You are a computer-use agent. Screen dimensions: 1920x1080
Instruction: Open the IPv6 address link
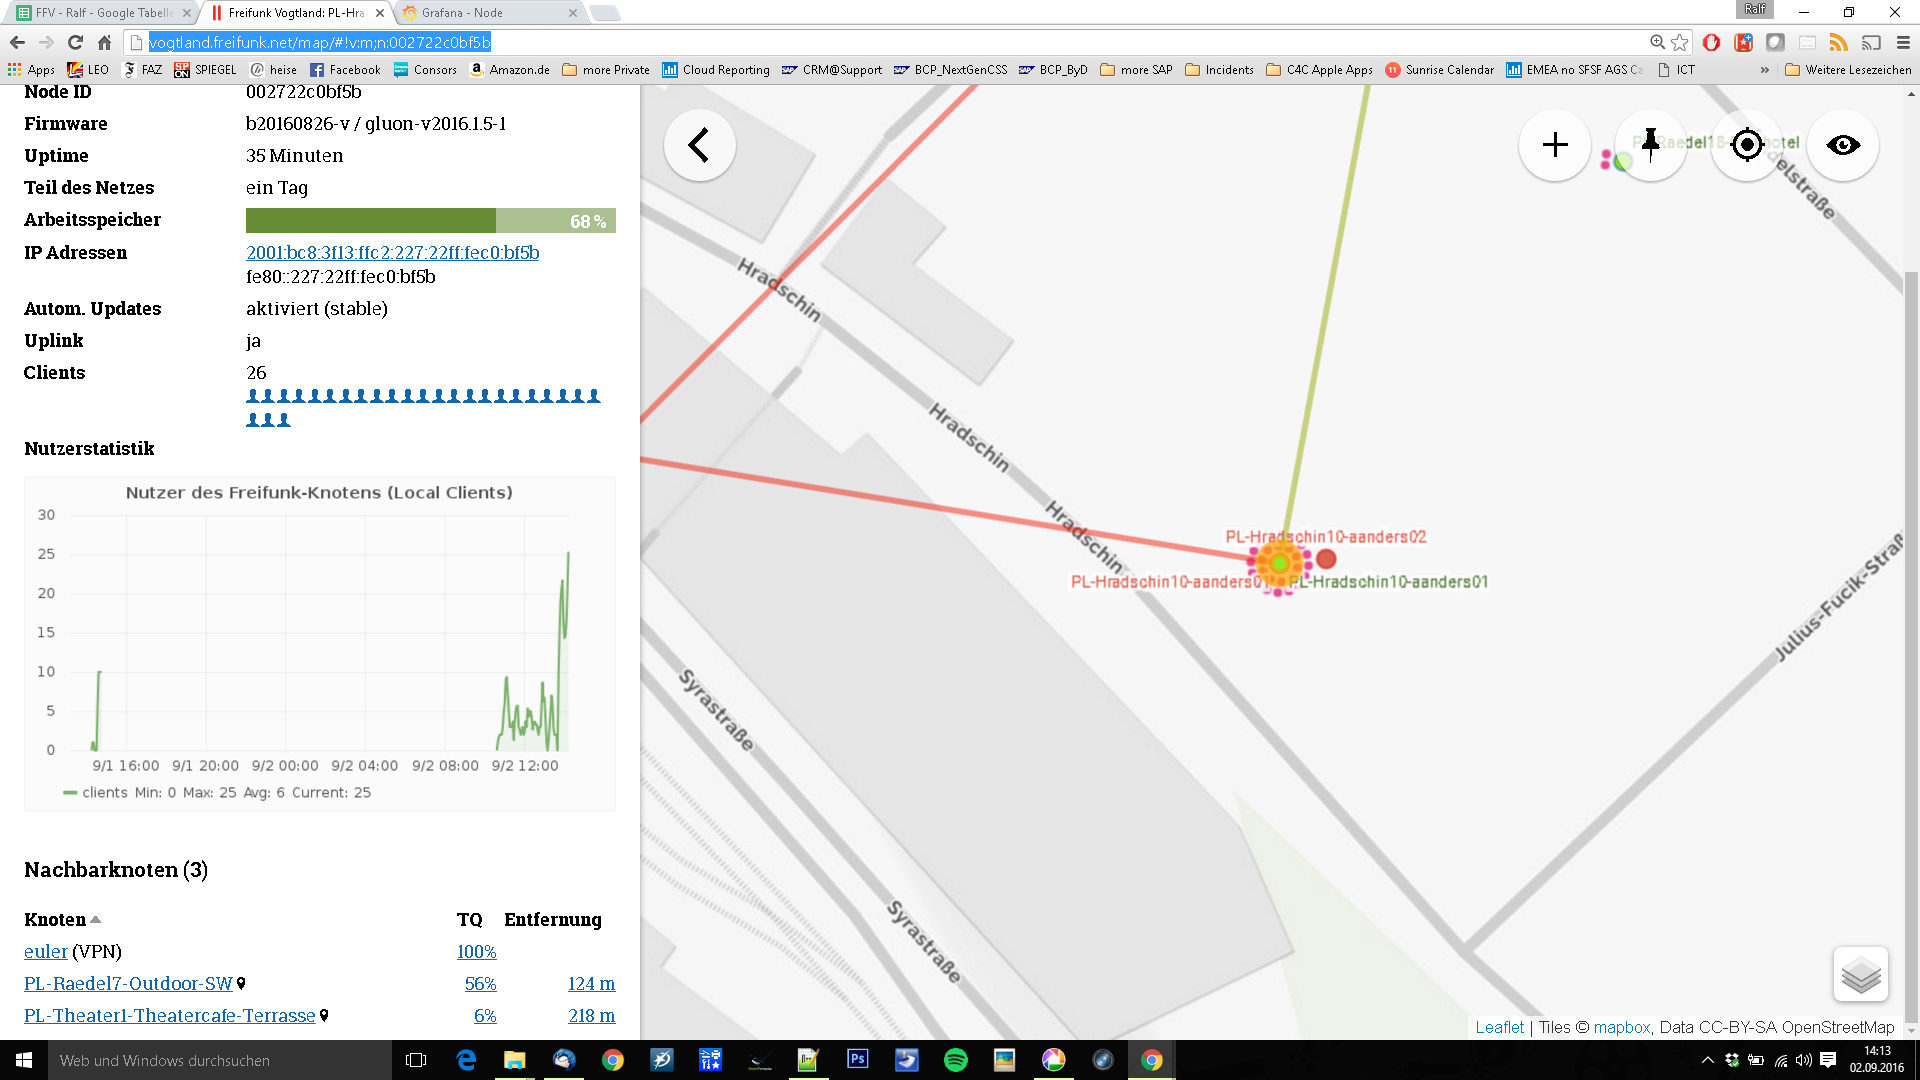point(392,253)
